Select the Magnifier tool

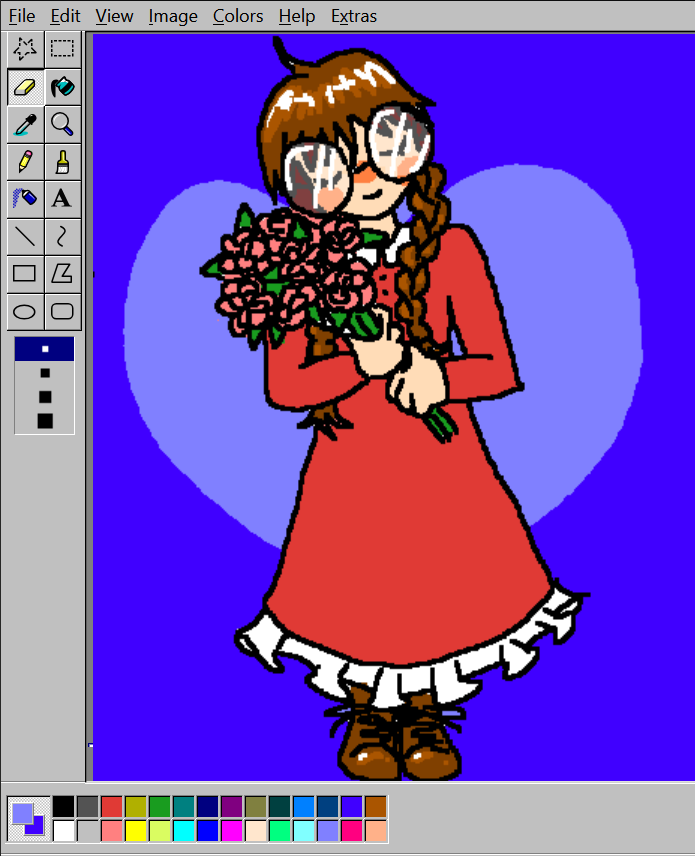(62, 124)
